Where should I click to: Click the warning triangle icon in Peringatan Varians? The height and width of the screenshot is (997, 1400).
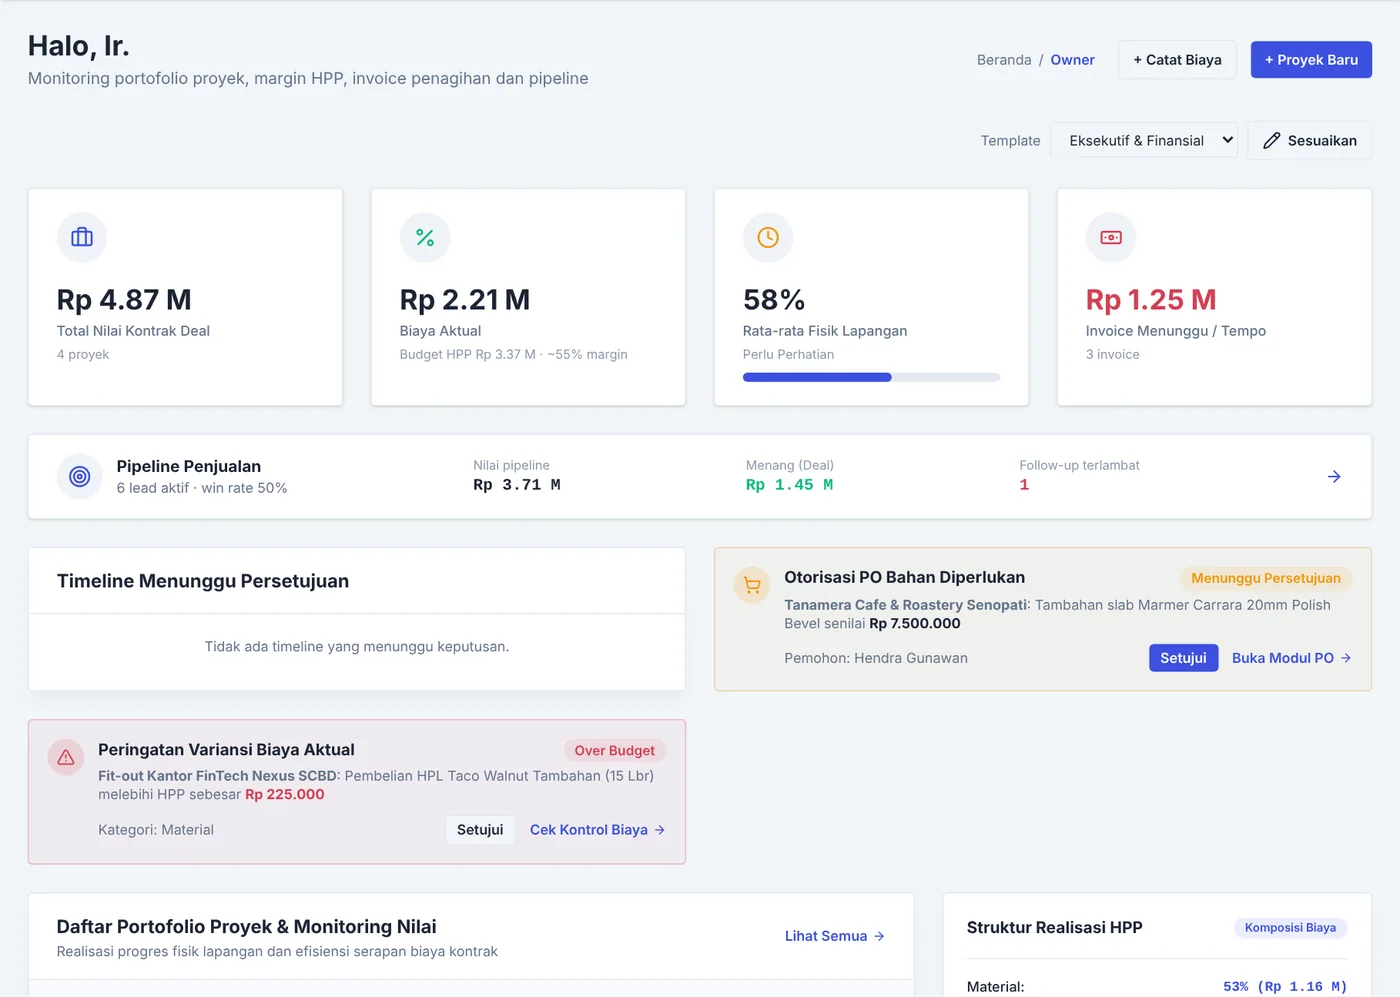pyautogui.click(x=66, y=758)
